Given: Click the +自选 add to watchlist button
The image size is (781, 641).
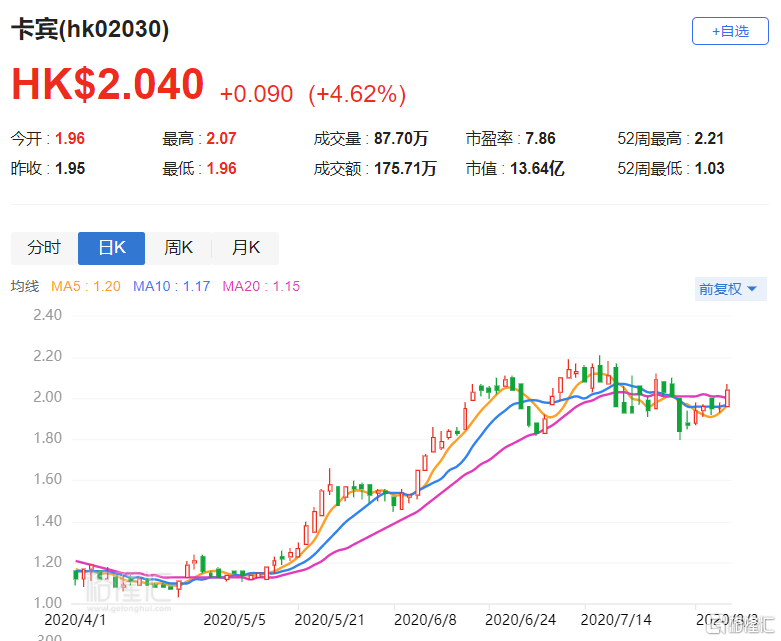Looking at the screenshot, I should (729, 31).
